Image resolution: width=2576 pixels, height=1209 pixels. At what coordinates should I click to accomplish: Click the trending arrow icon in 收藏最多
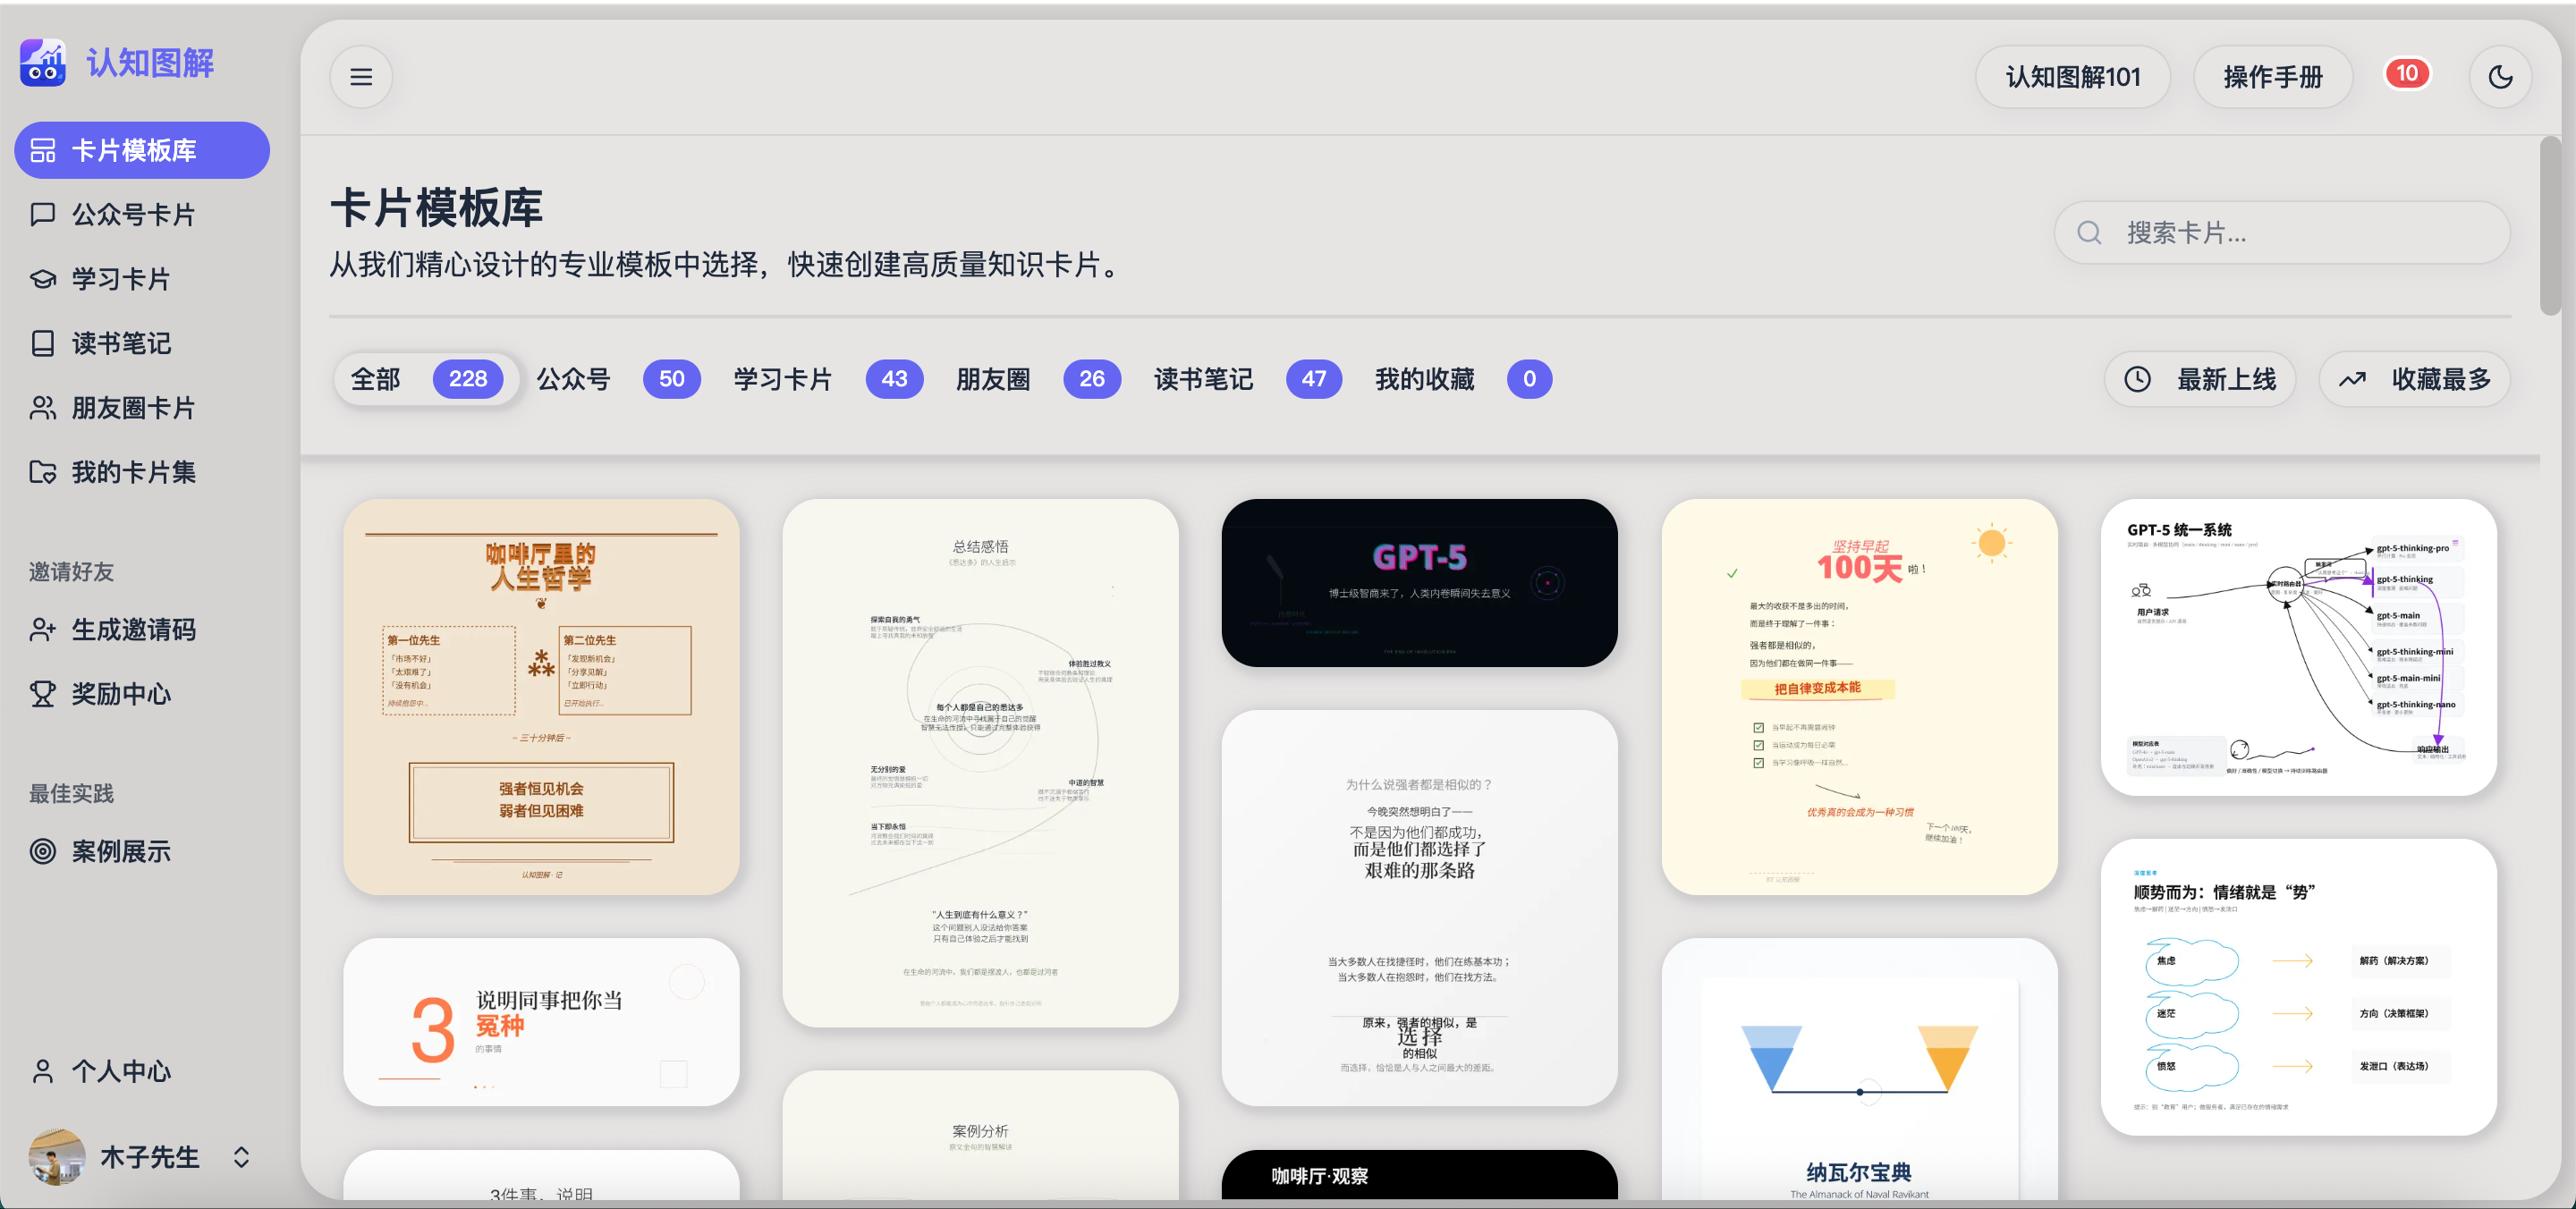2352,379
